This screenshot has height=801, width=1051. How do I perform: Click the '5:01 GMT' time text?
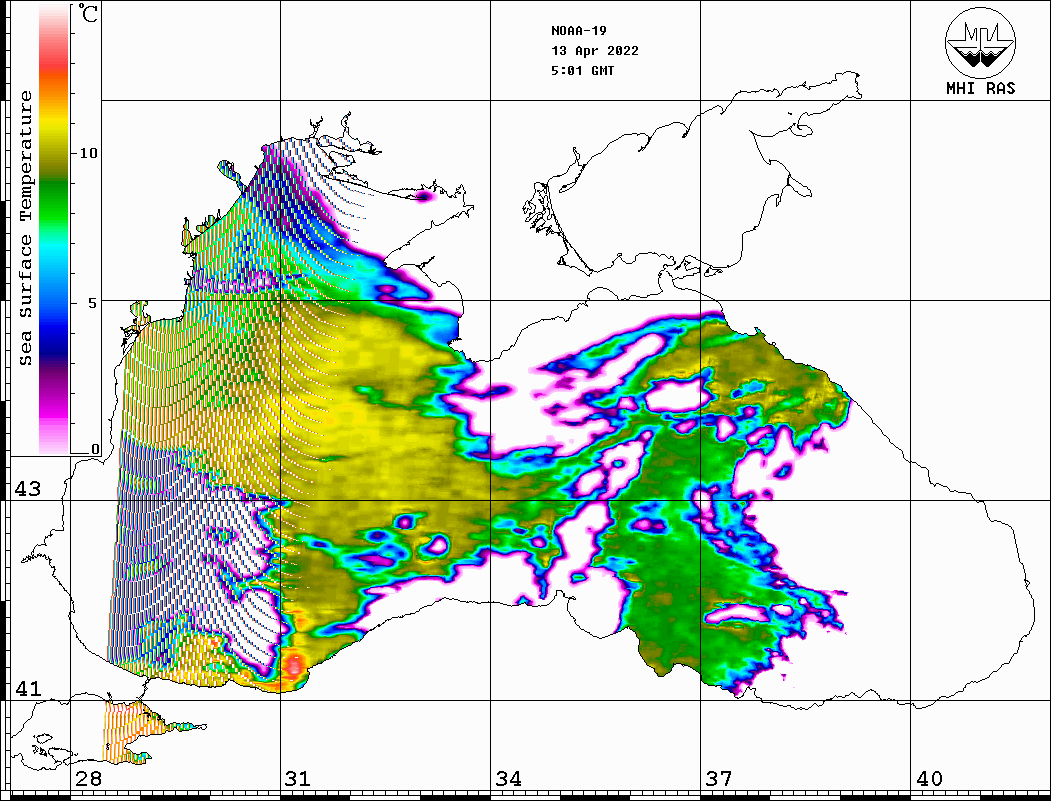pos(582,71)
